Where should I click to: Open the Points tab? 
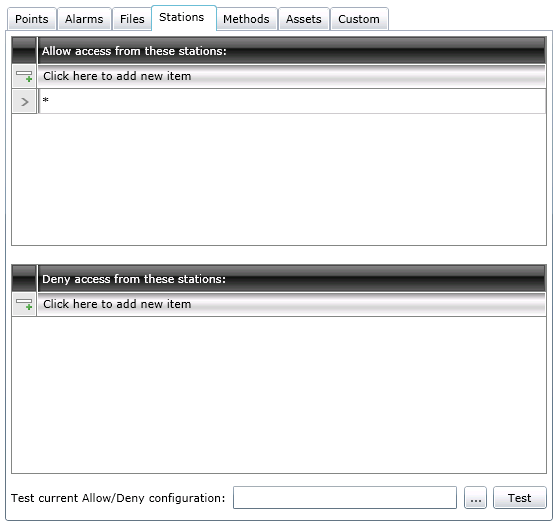click(x=32, y=19)
